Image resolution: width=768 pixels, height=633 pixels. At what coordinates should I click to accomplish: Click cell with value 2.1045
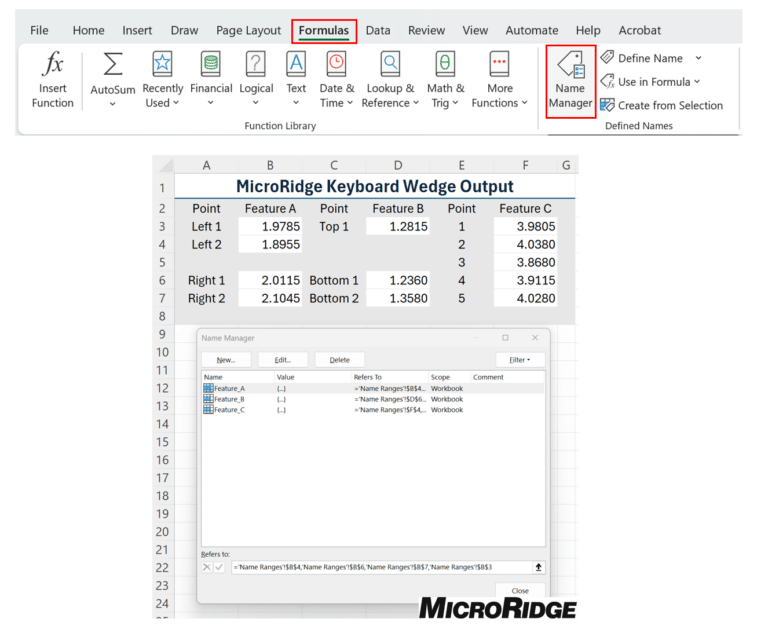[270, 298]
